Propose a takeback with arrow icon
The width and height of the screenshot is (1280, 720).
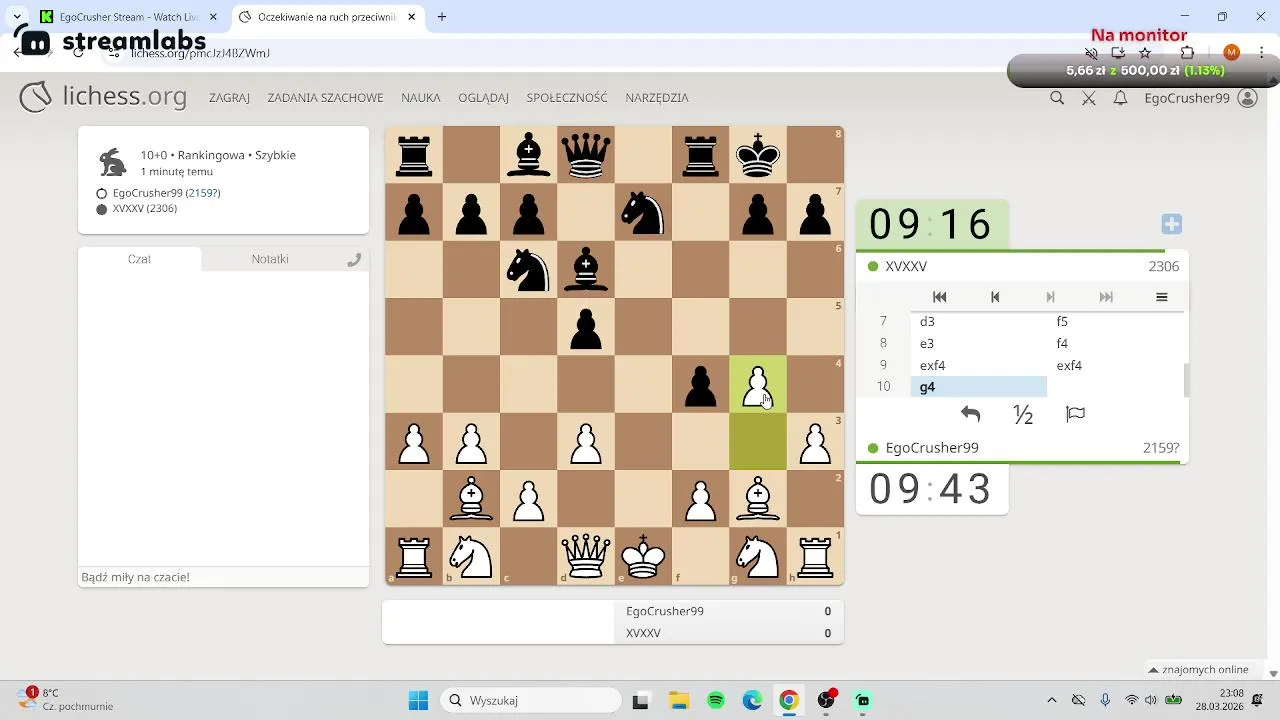pyautogui.click(x=970, y=414)
